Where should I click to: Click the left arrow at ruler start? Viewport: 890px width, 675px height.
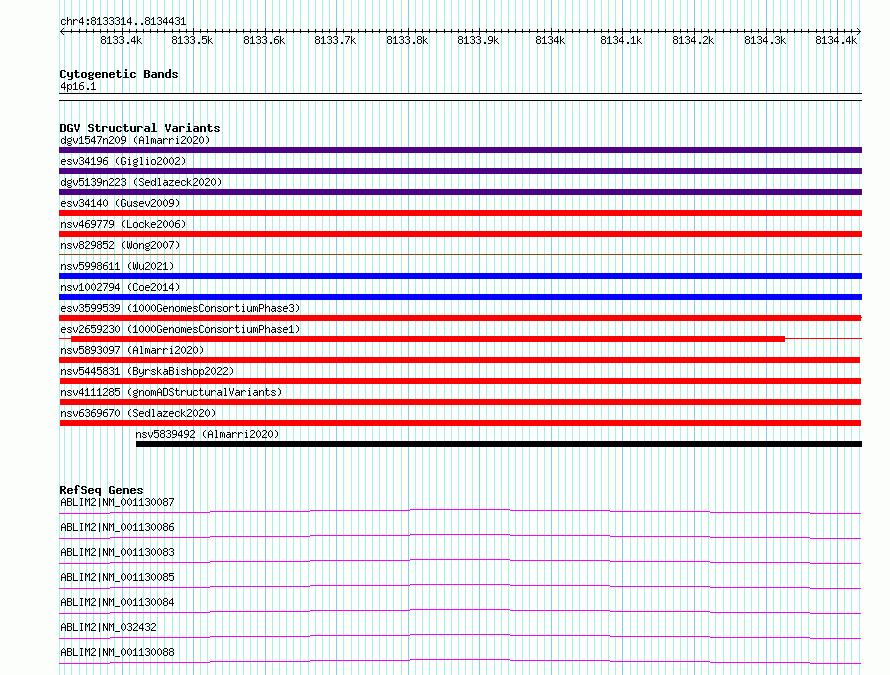coord(62,32)
